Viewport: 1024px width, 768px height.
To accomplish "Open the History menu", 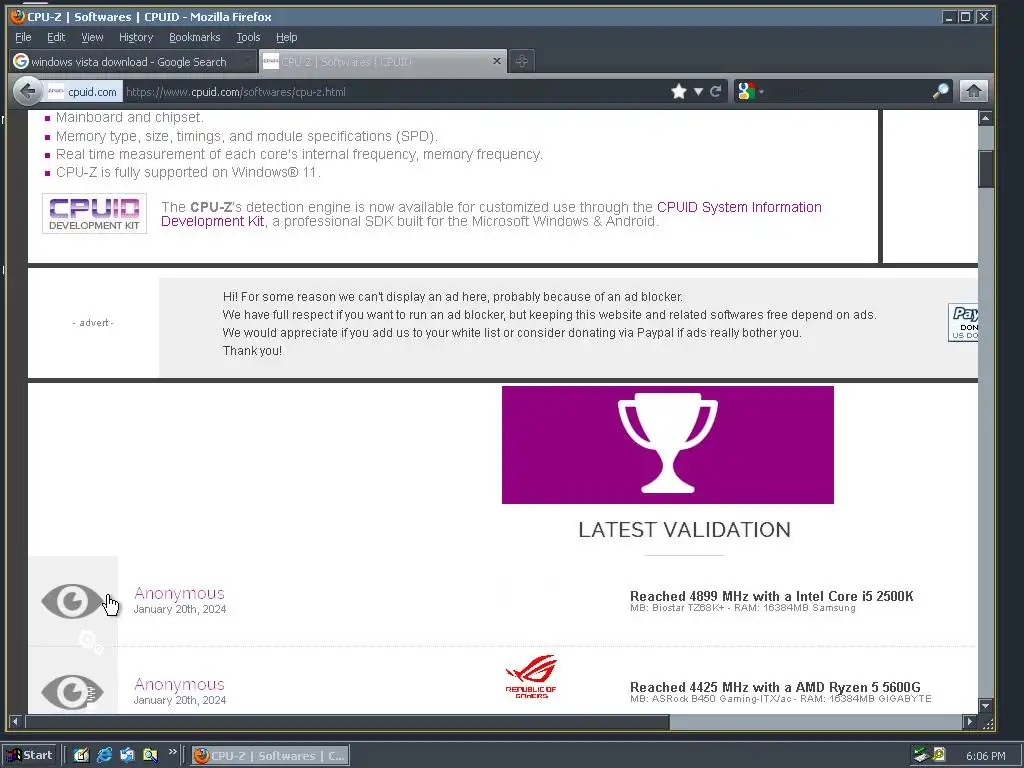I will pyautogui.click(x=136, y=37).
